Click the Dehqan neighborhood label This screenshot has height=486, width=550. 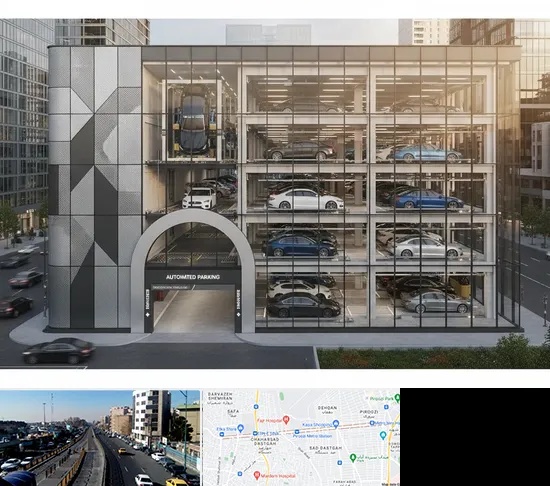tap(327, 408)
